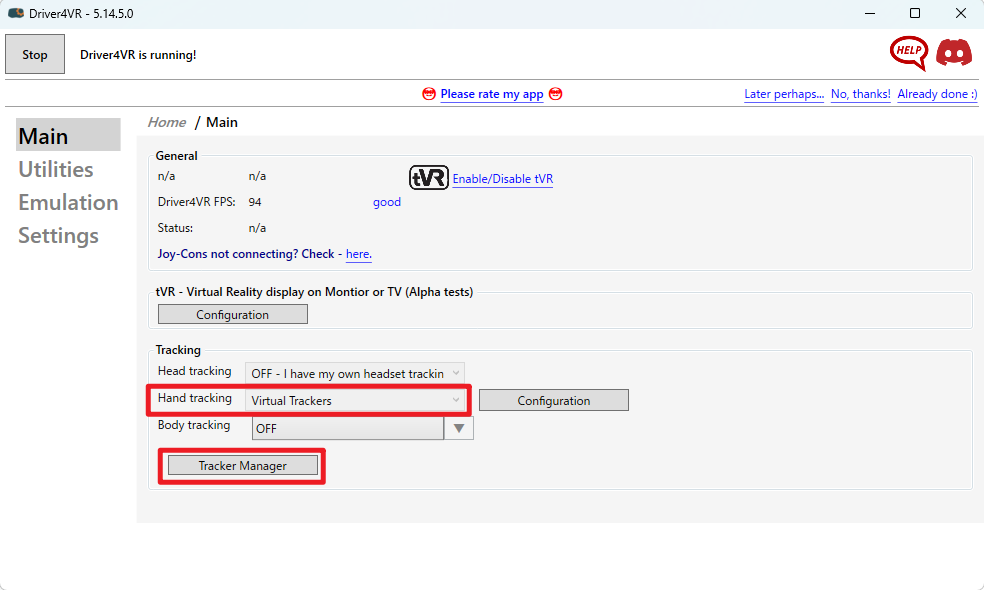
Task: Expand Body tracking dropdown arrow
Action: (x=459, y=429)
